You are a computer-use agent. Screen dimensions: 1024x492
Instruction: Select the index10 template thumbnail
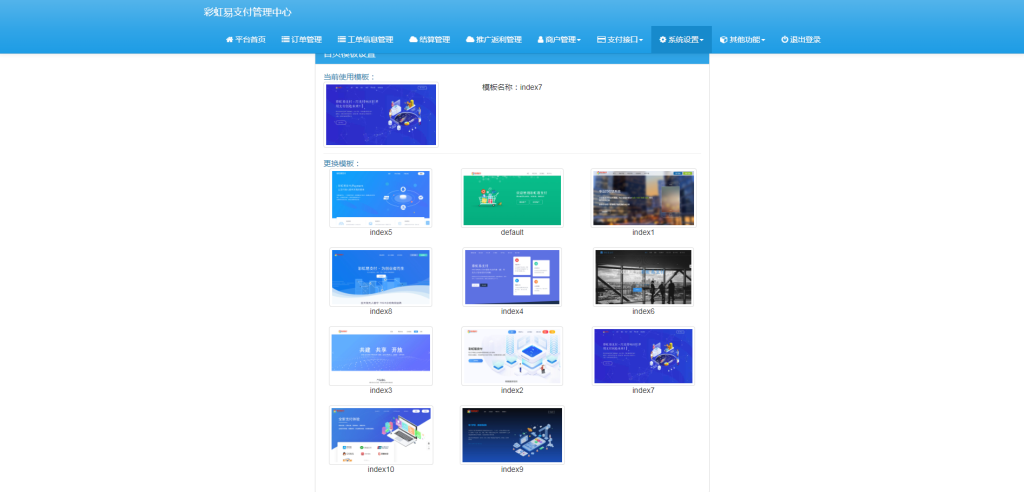(381, 435)
